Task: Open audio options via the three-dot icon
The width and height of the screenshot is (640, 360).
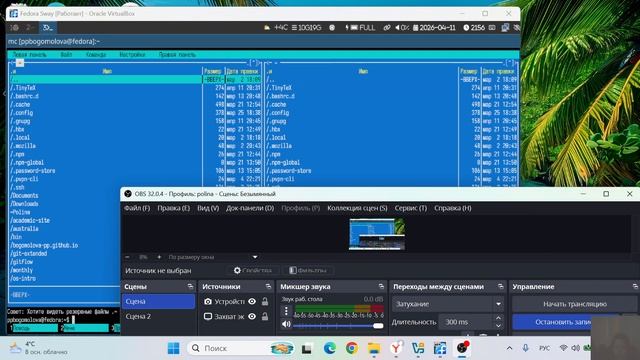Action: point(286,311)
